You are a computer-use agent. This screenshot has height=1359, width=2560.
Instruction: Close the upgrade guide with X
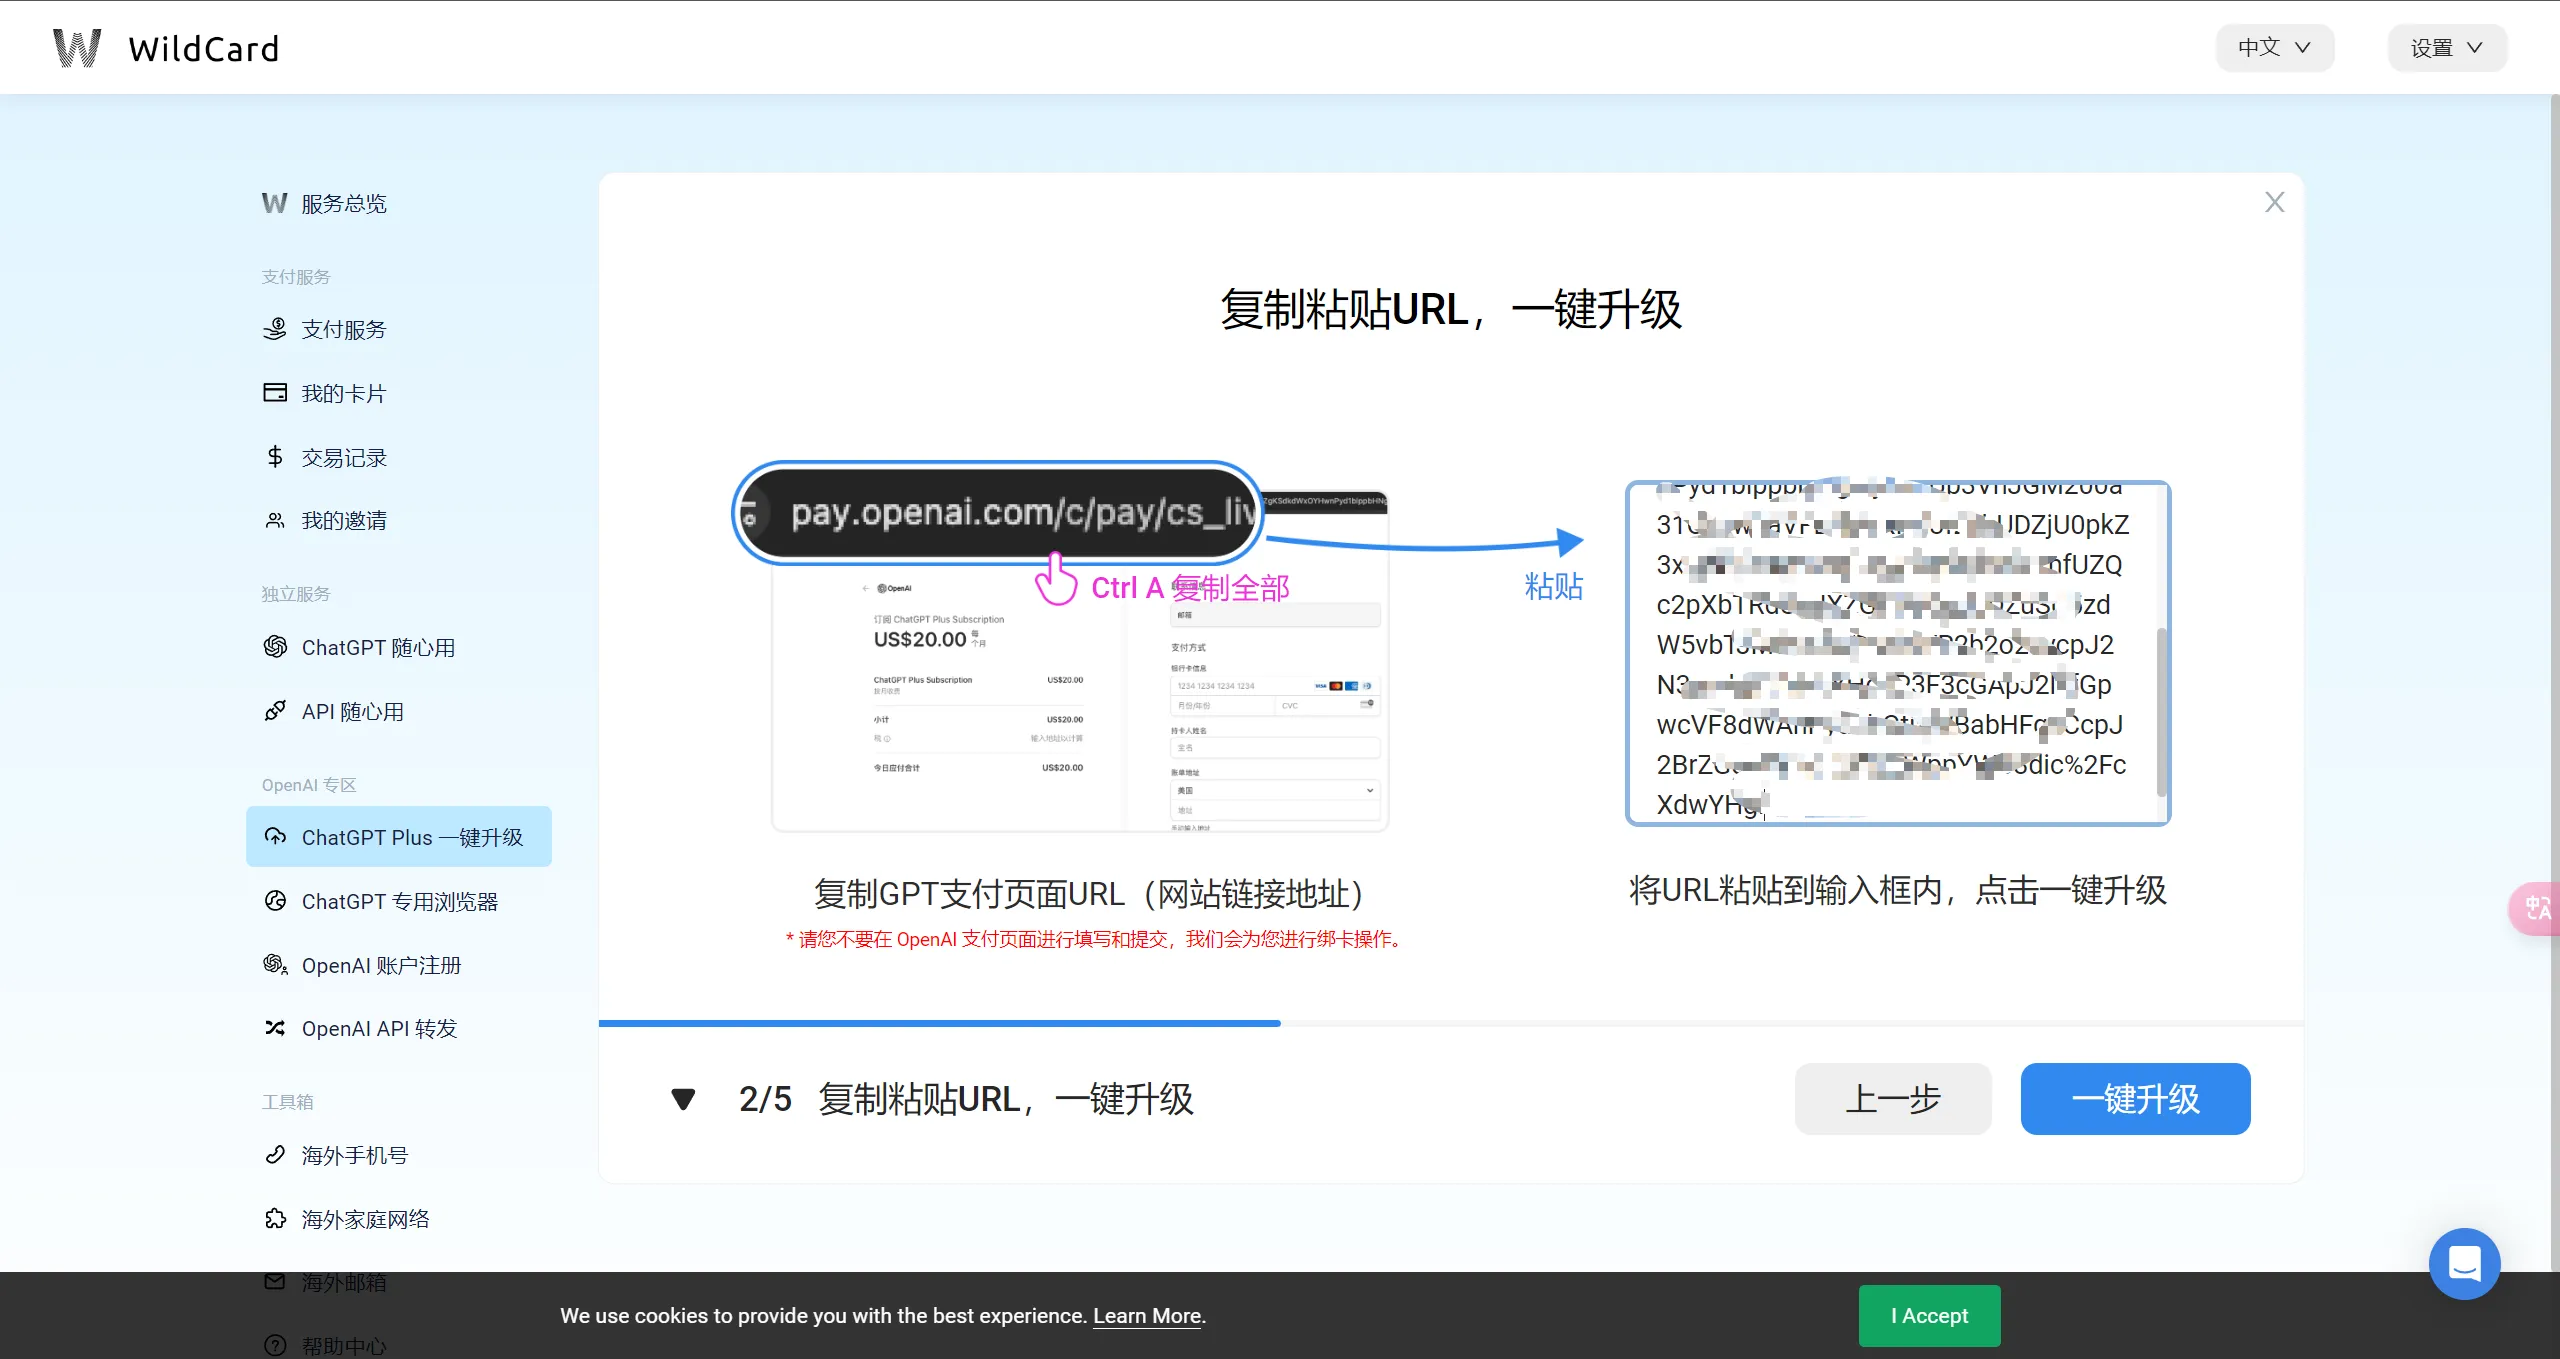(x=2274, y=202)
